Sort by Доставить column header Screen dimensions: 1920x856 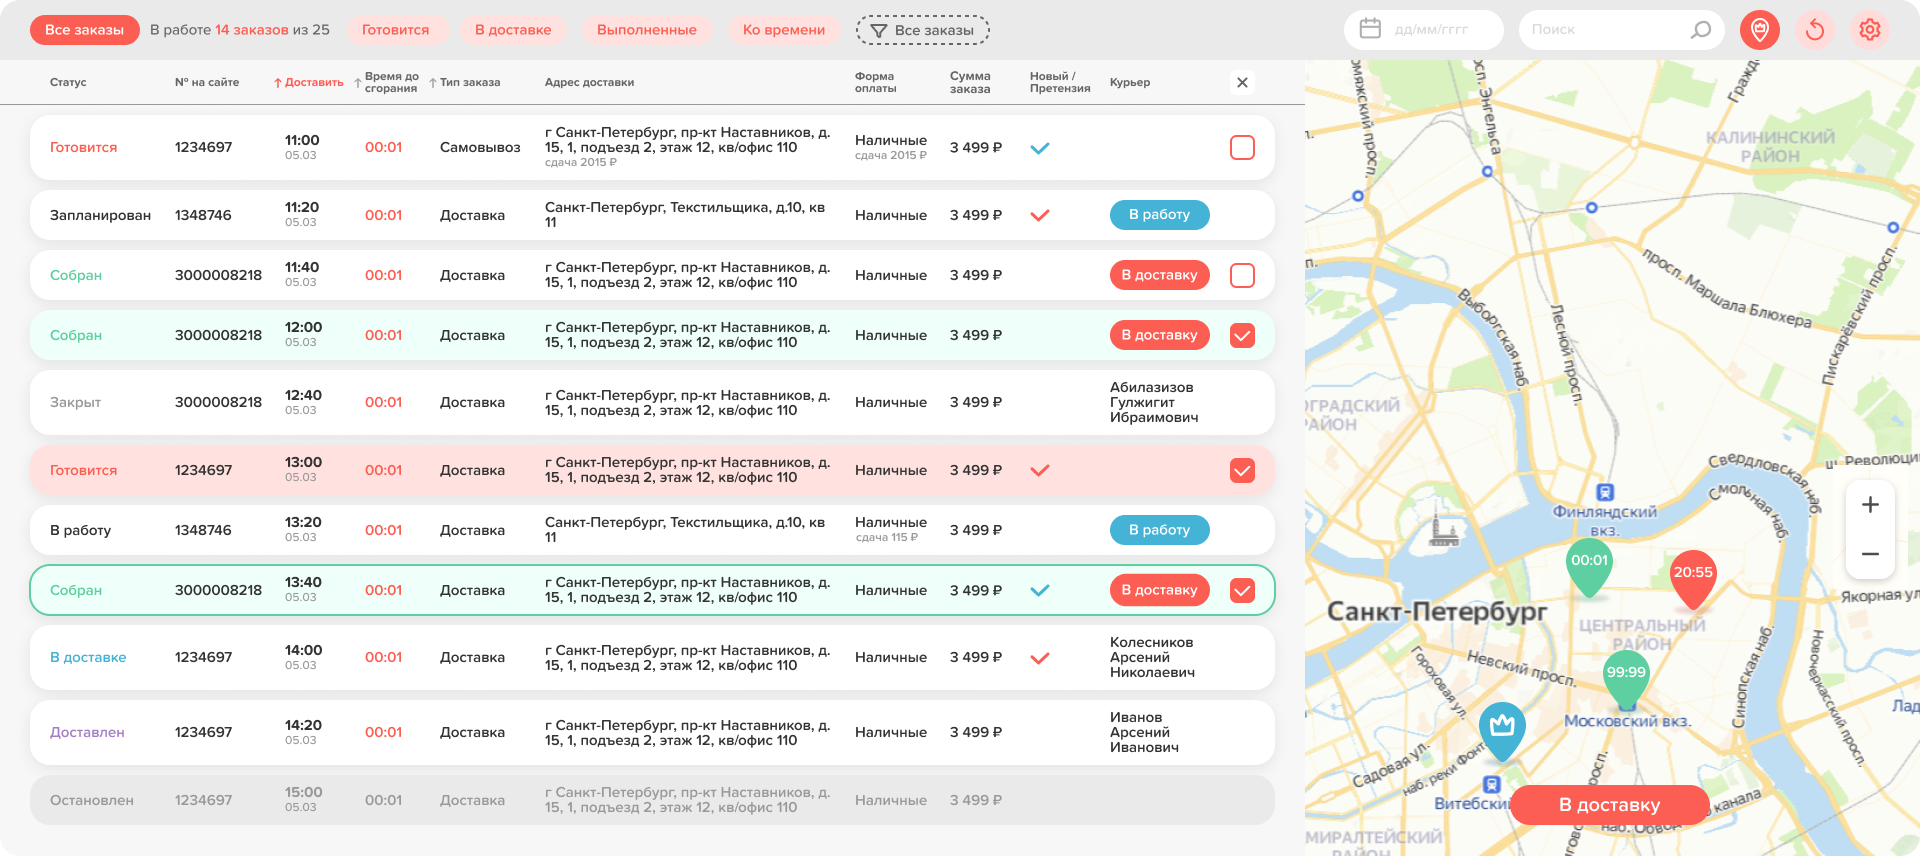coord(309,82)
